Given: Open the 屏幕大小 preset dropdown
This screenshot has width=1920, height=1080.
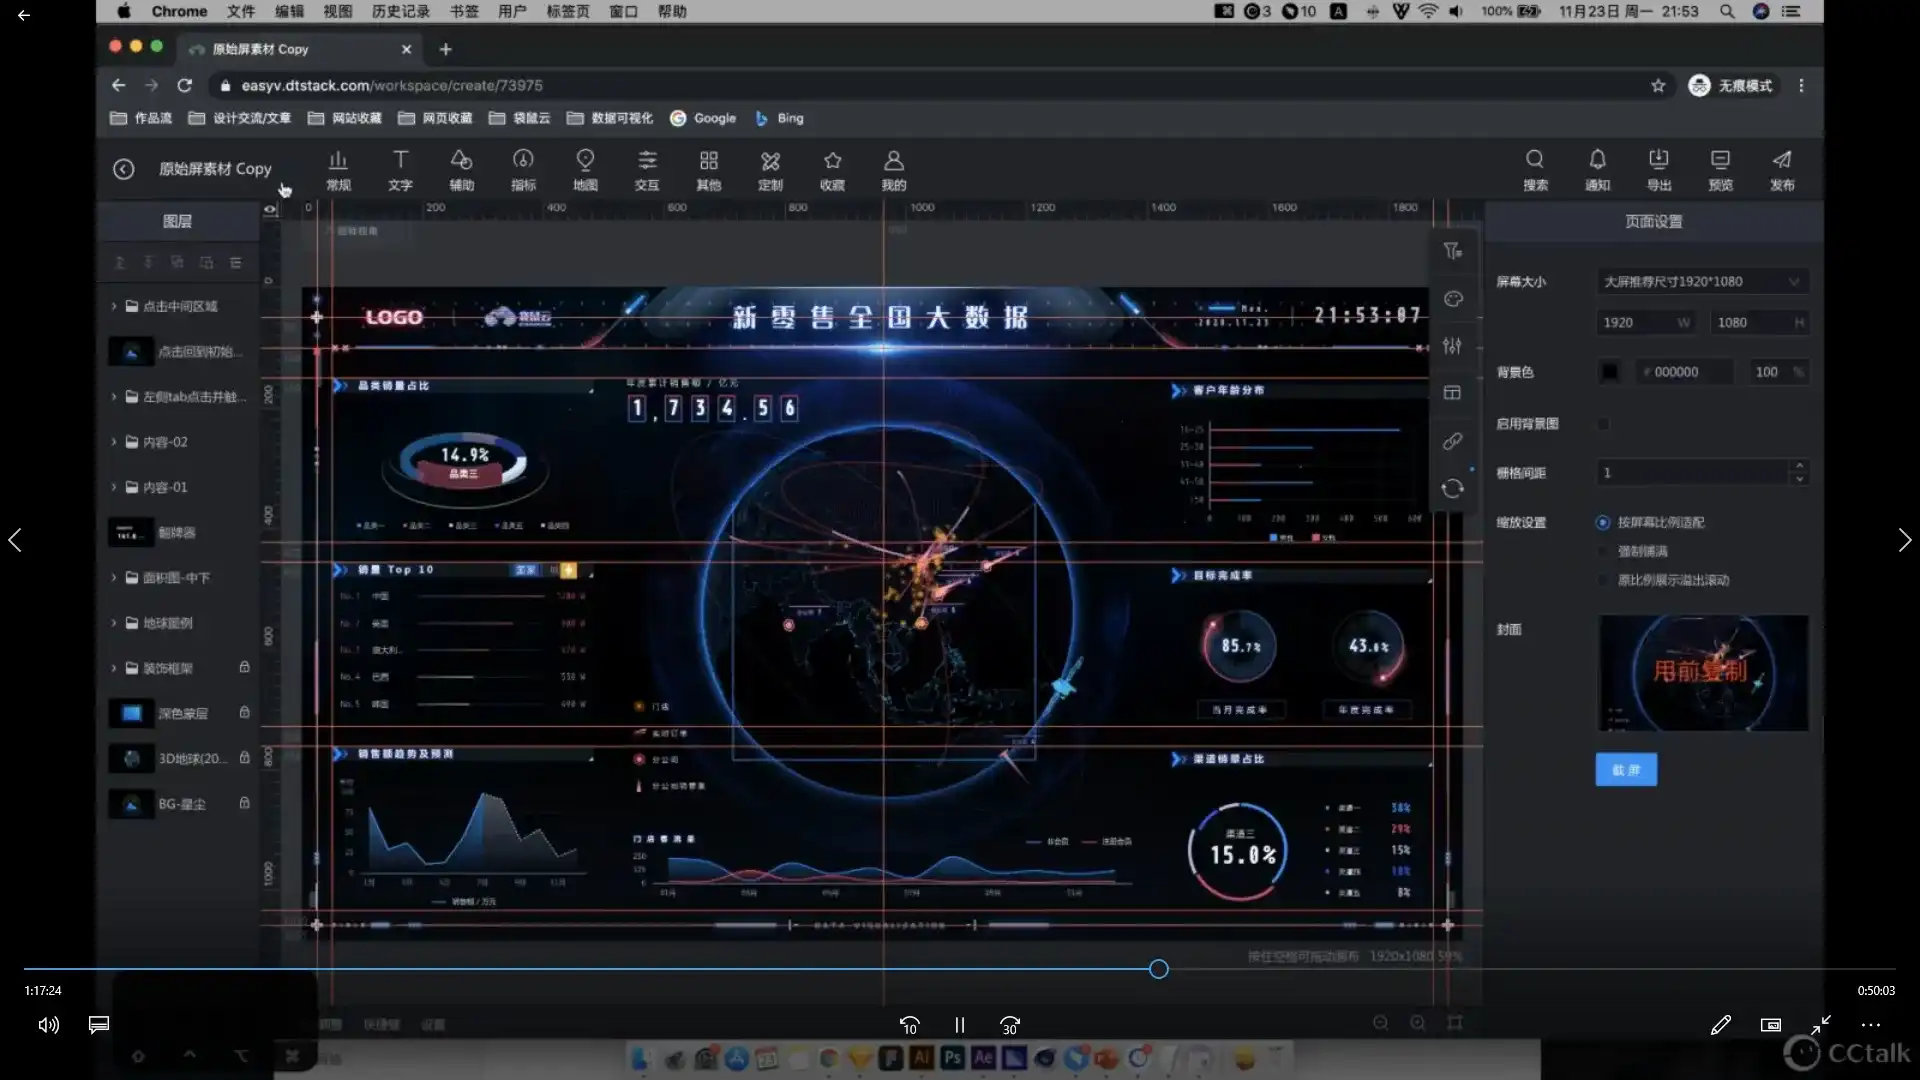Looking at the screenshot, I should 1702,282.
